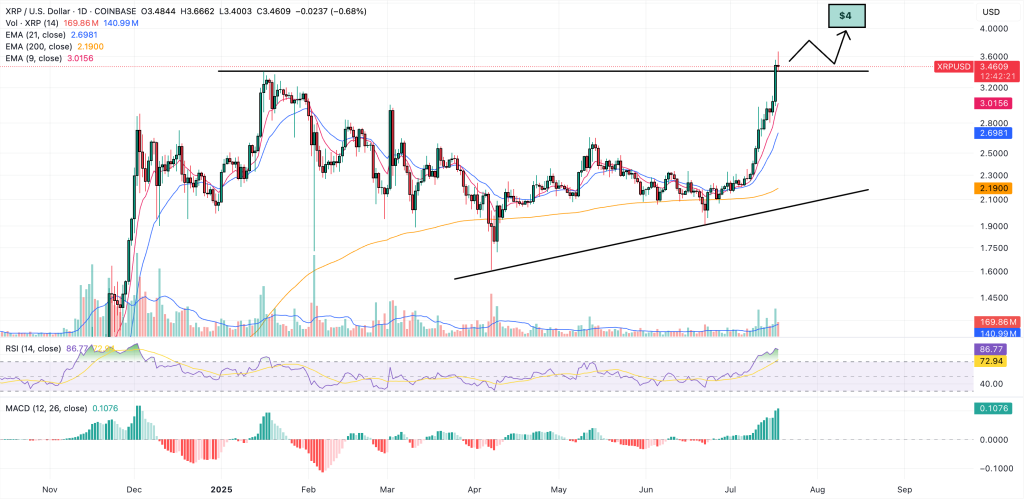This screenshot has width=1024, height=500.
Task: Click the 0.0000 MACD axis level
Action: 993,439
